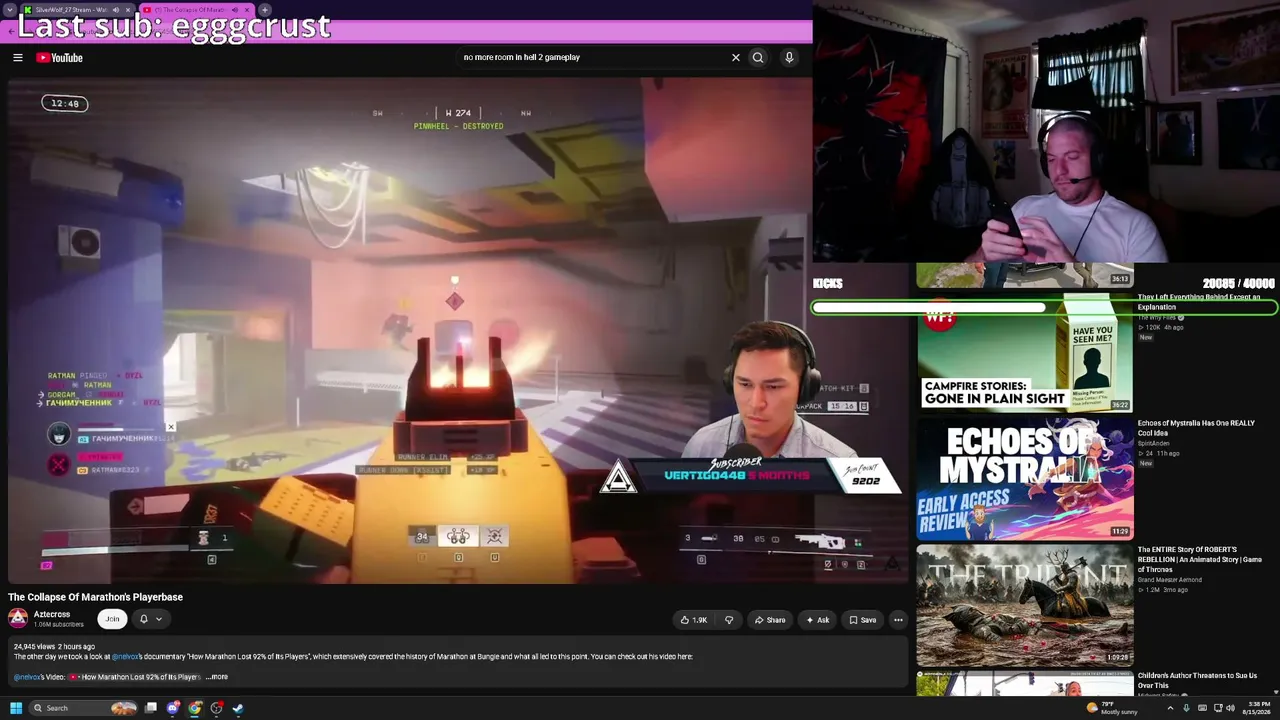Viewport: 1280px width, 720px height.
Task: Open 'They Left Everything Behind' video title
Action: (1198, 302)
